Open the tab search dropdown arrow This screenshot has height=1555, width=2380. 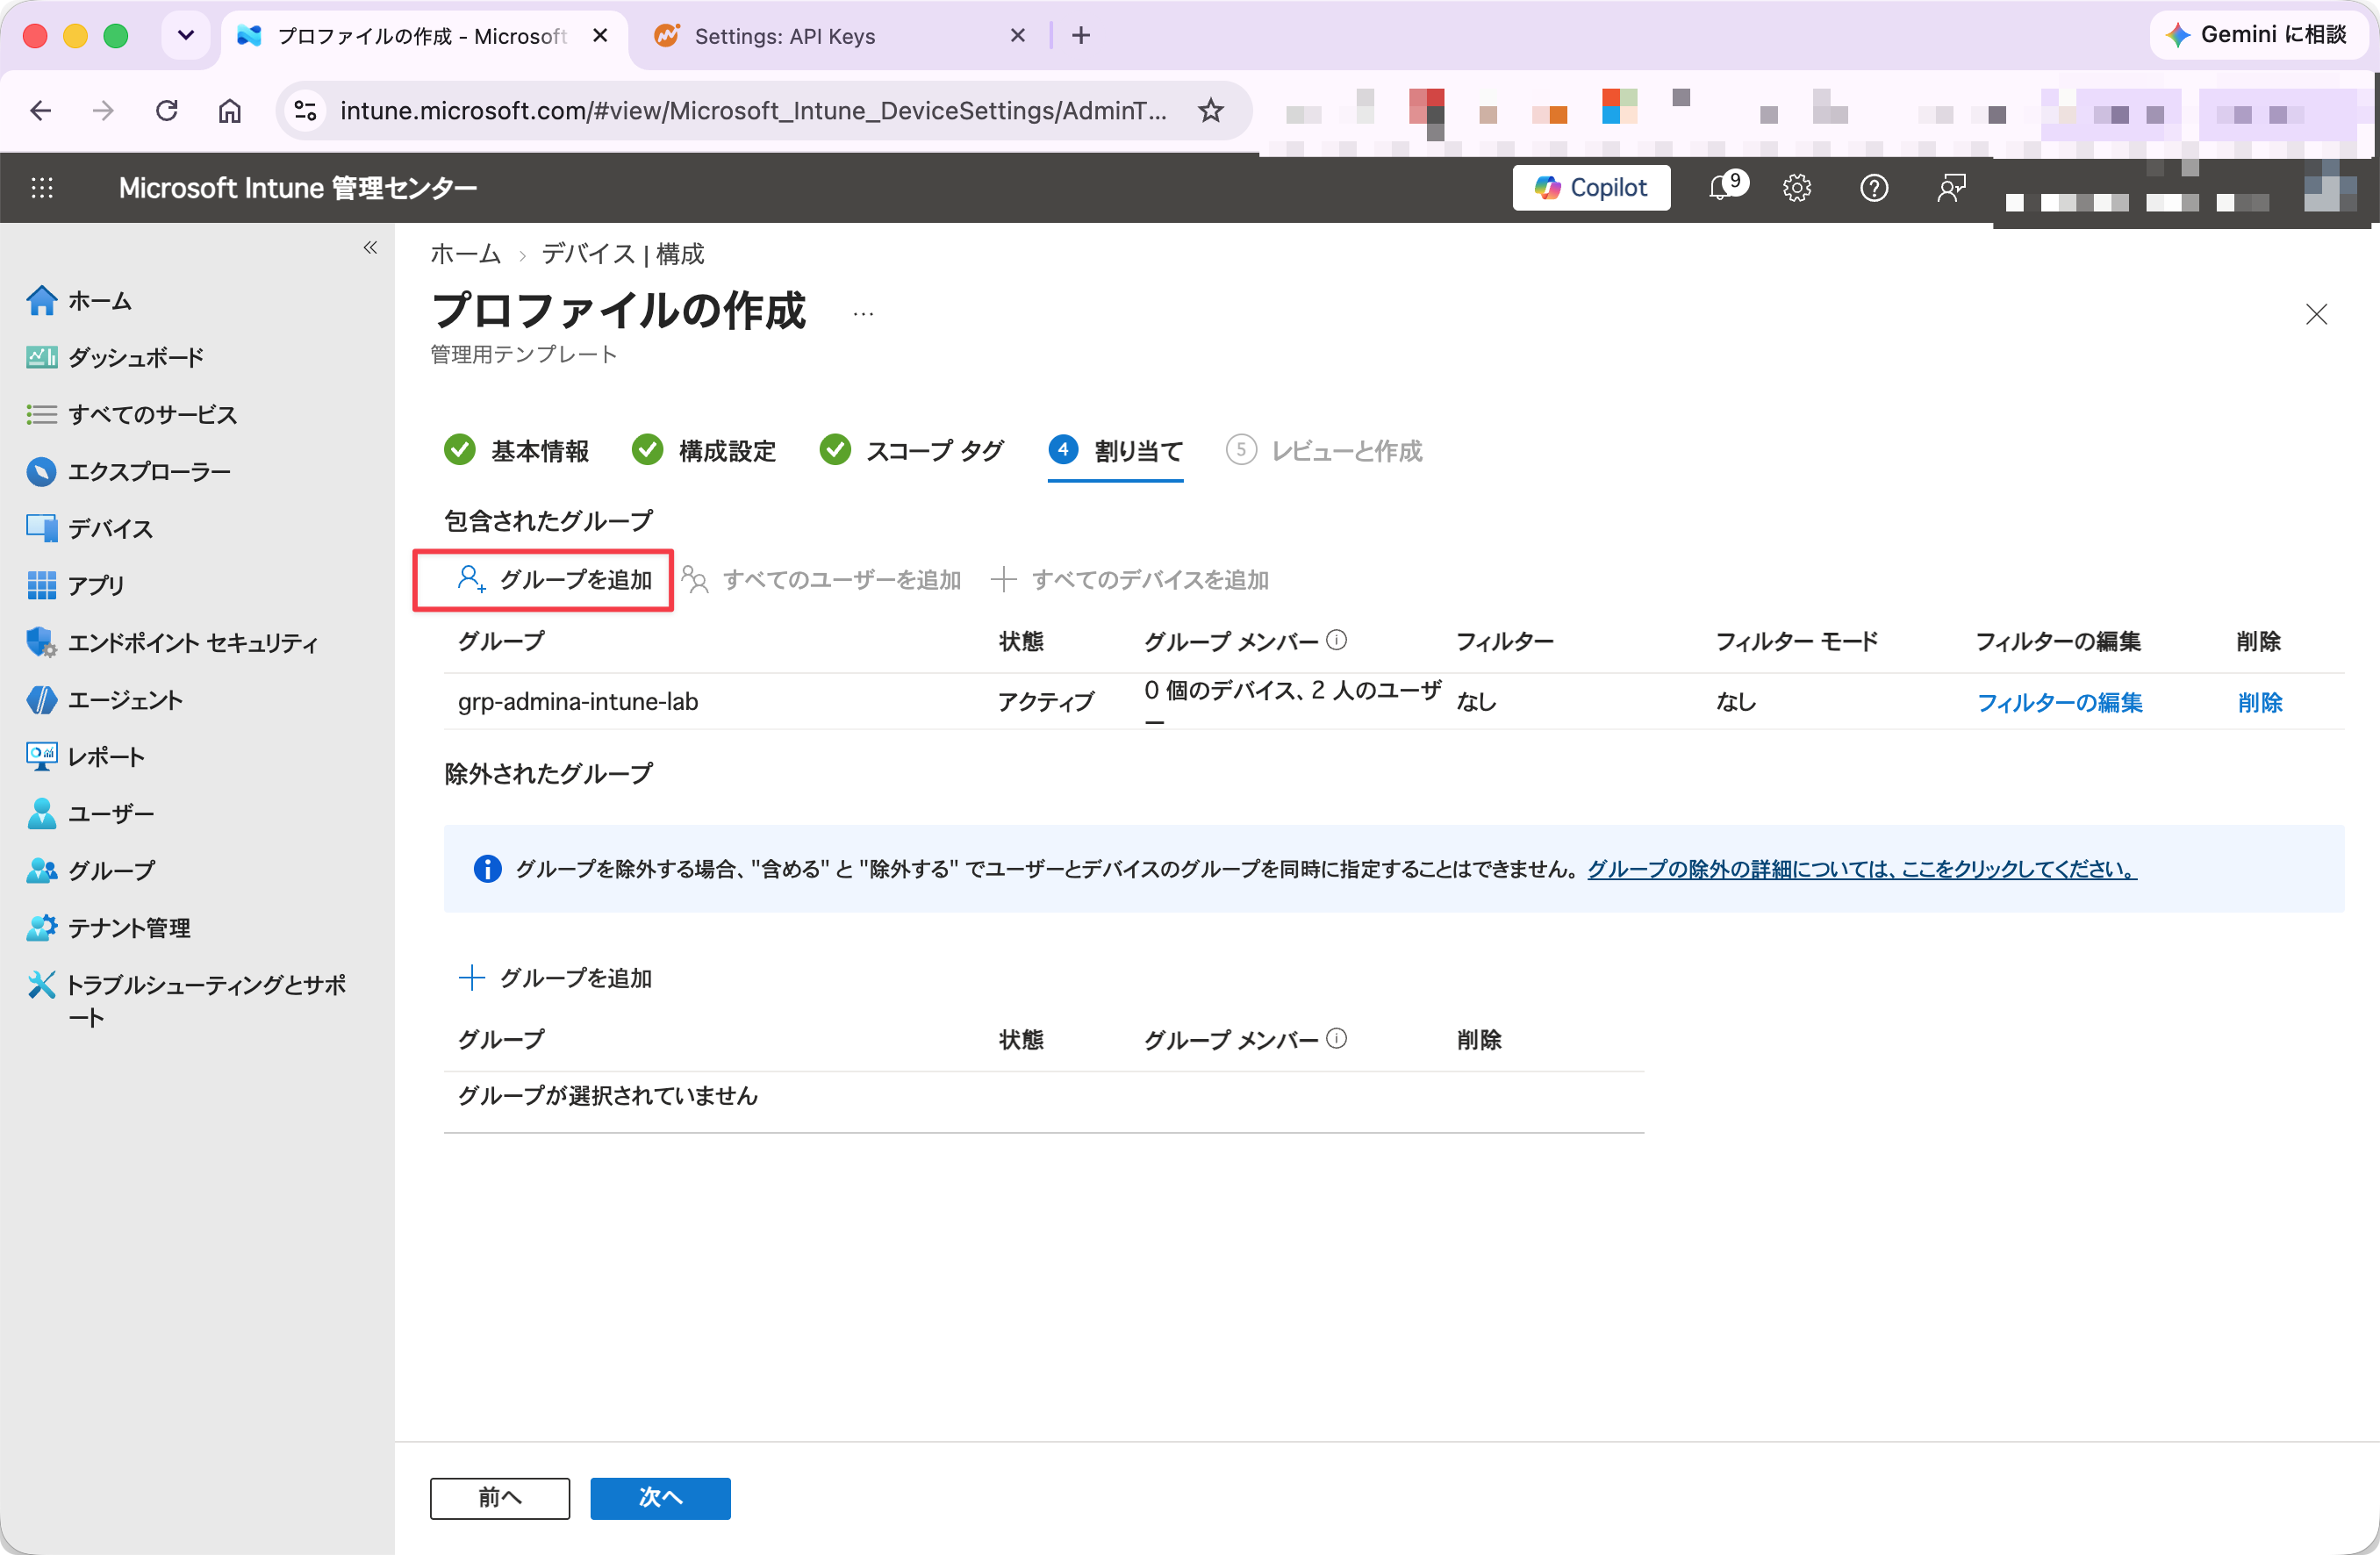tap(185, 36)
